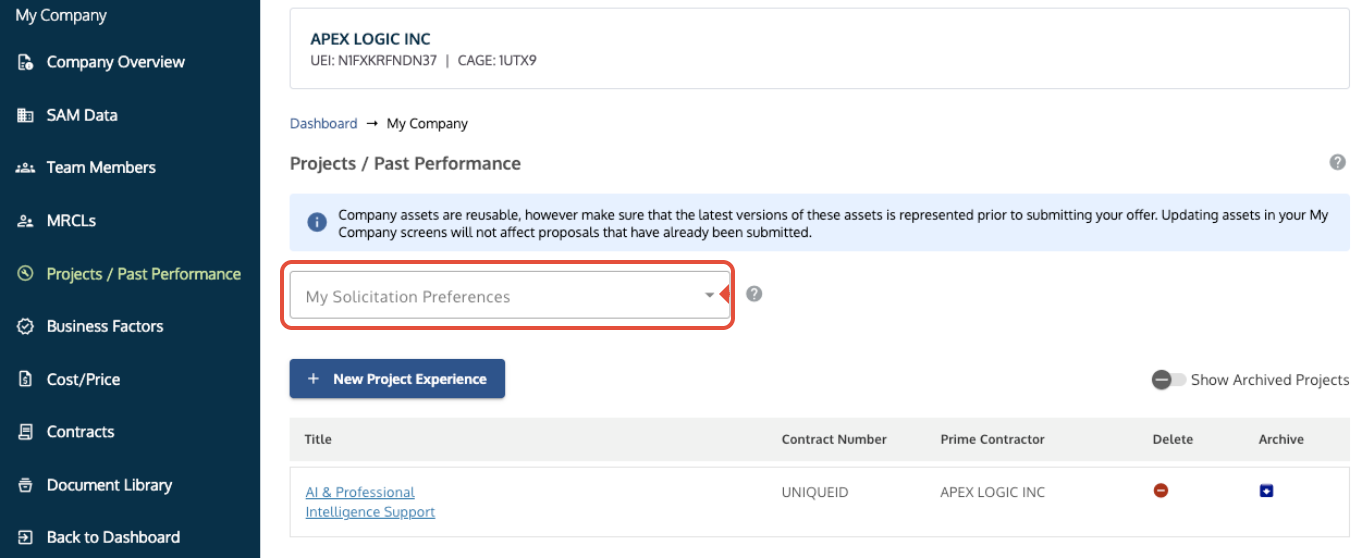Click help icon beside Projects / Past Performance heading

click(1337, 162)
